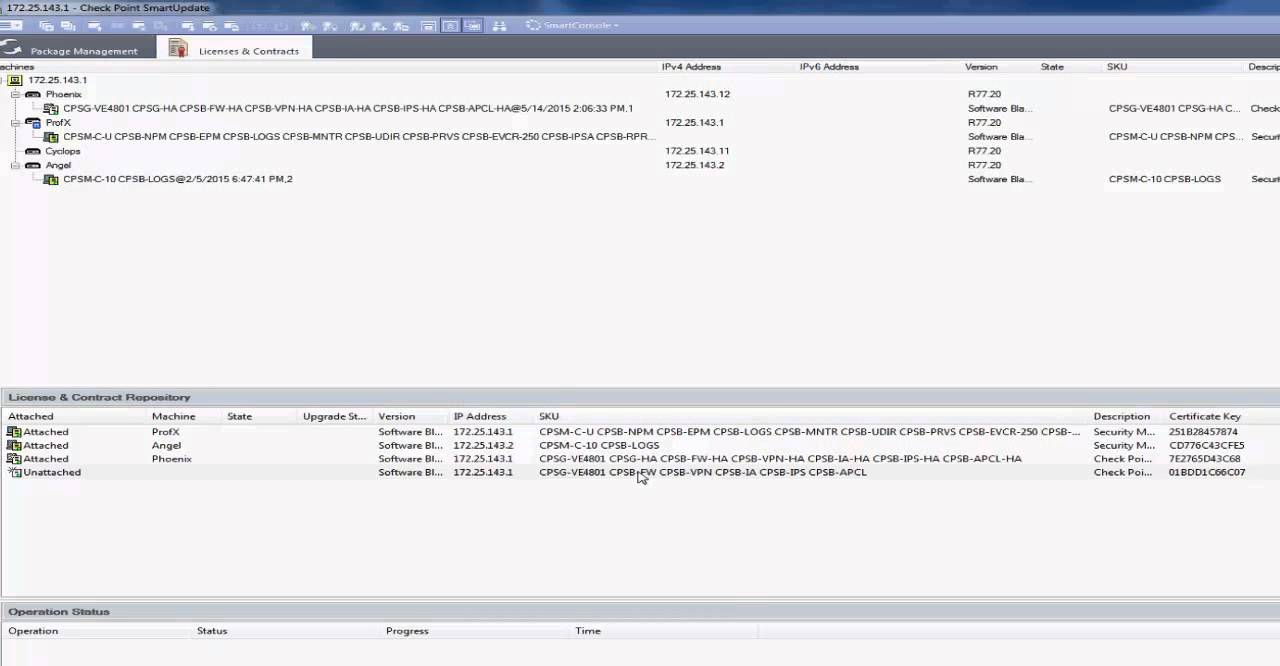Click certificate key CD776C43CFE5
This screenshot has height=666, width=1280.
tap(1206, 445)
